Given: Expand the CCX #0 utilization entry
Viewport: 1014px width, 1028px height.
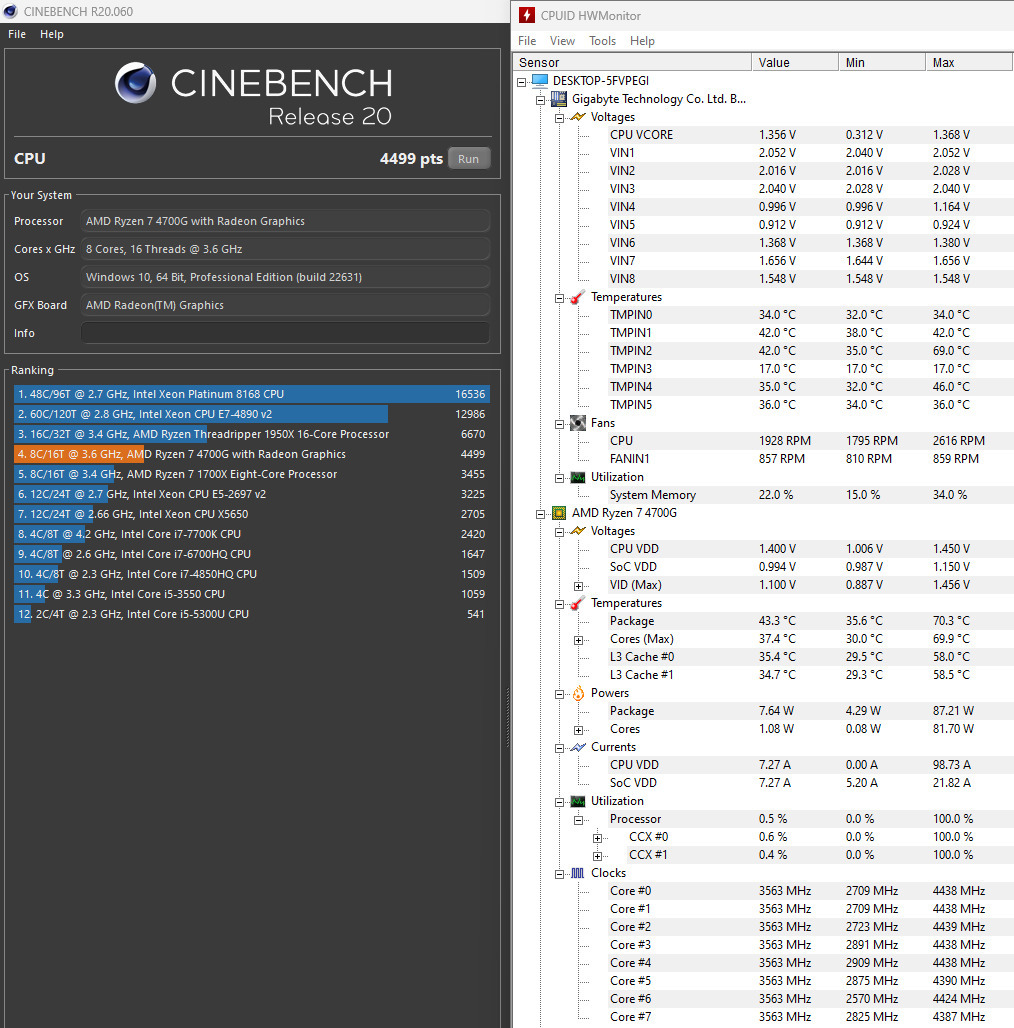Looking at the screenshot, I should point(597,838).
